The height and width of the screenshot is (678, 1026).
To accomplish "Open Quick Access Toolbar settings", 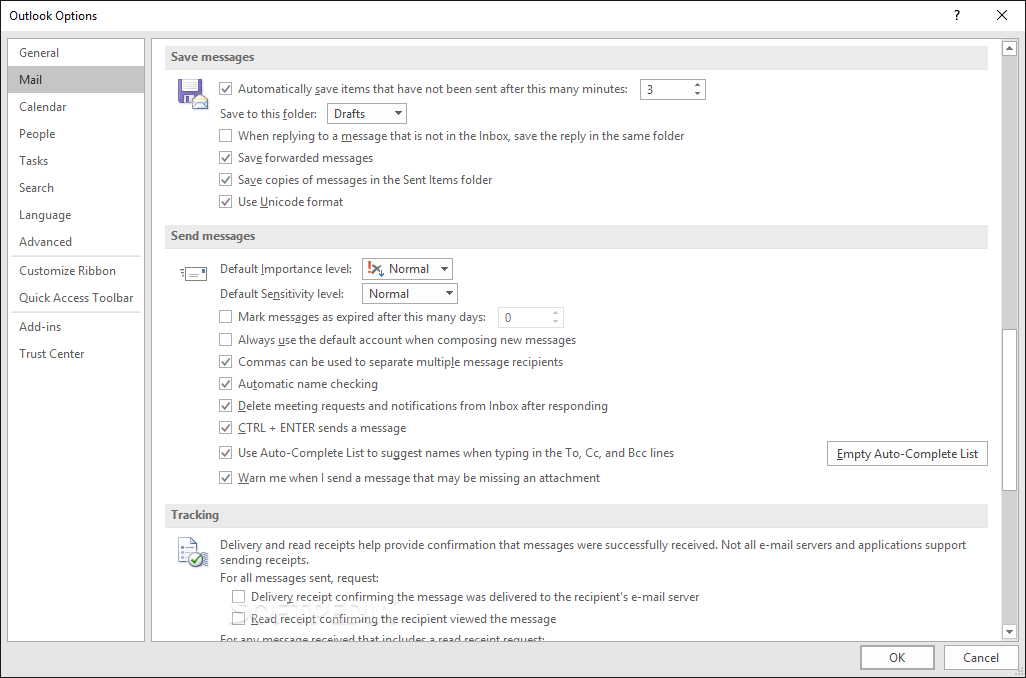I will tap(76, 298).
